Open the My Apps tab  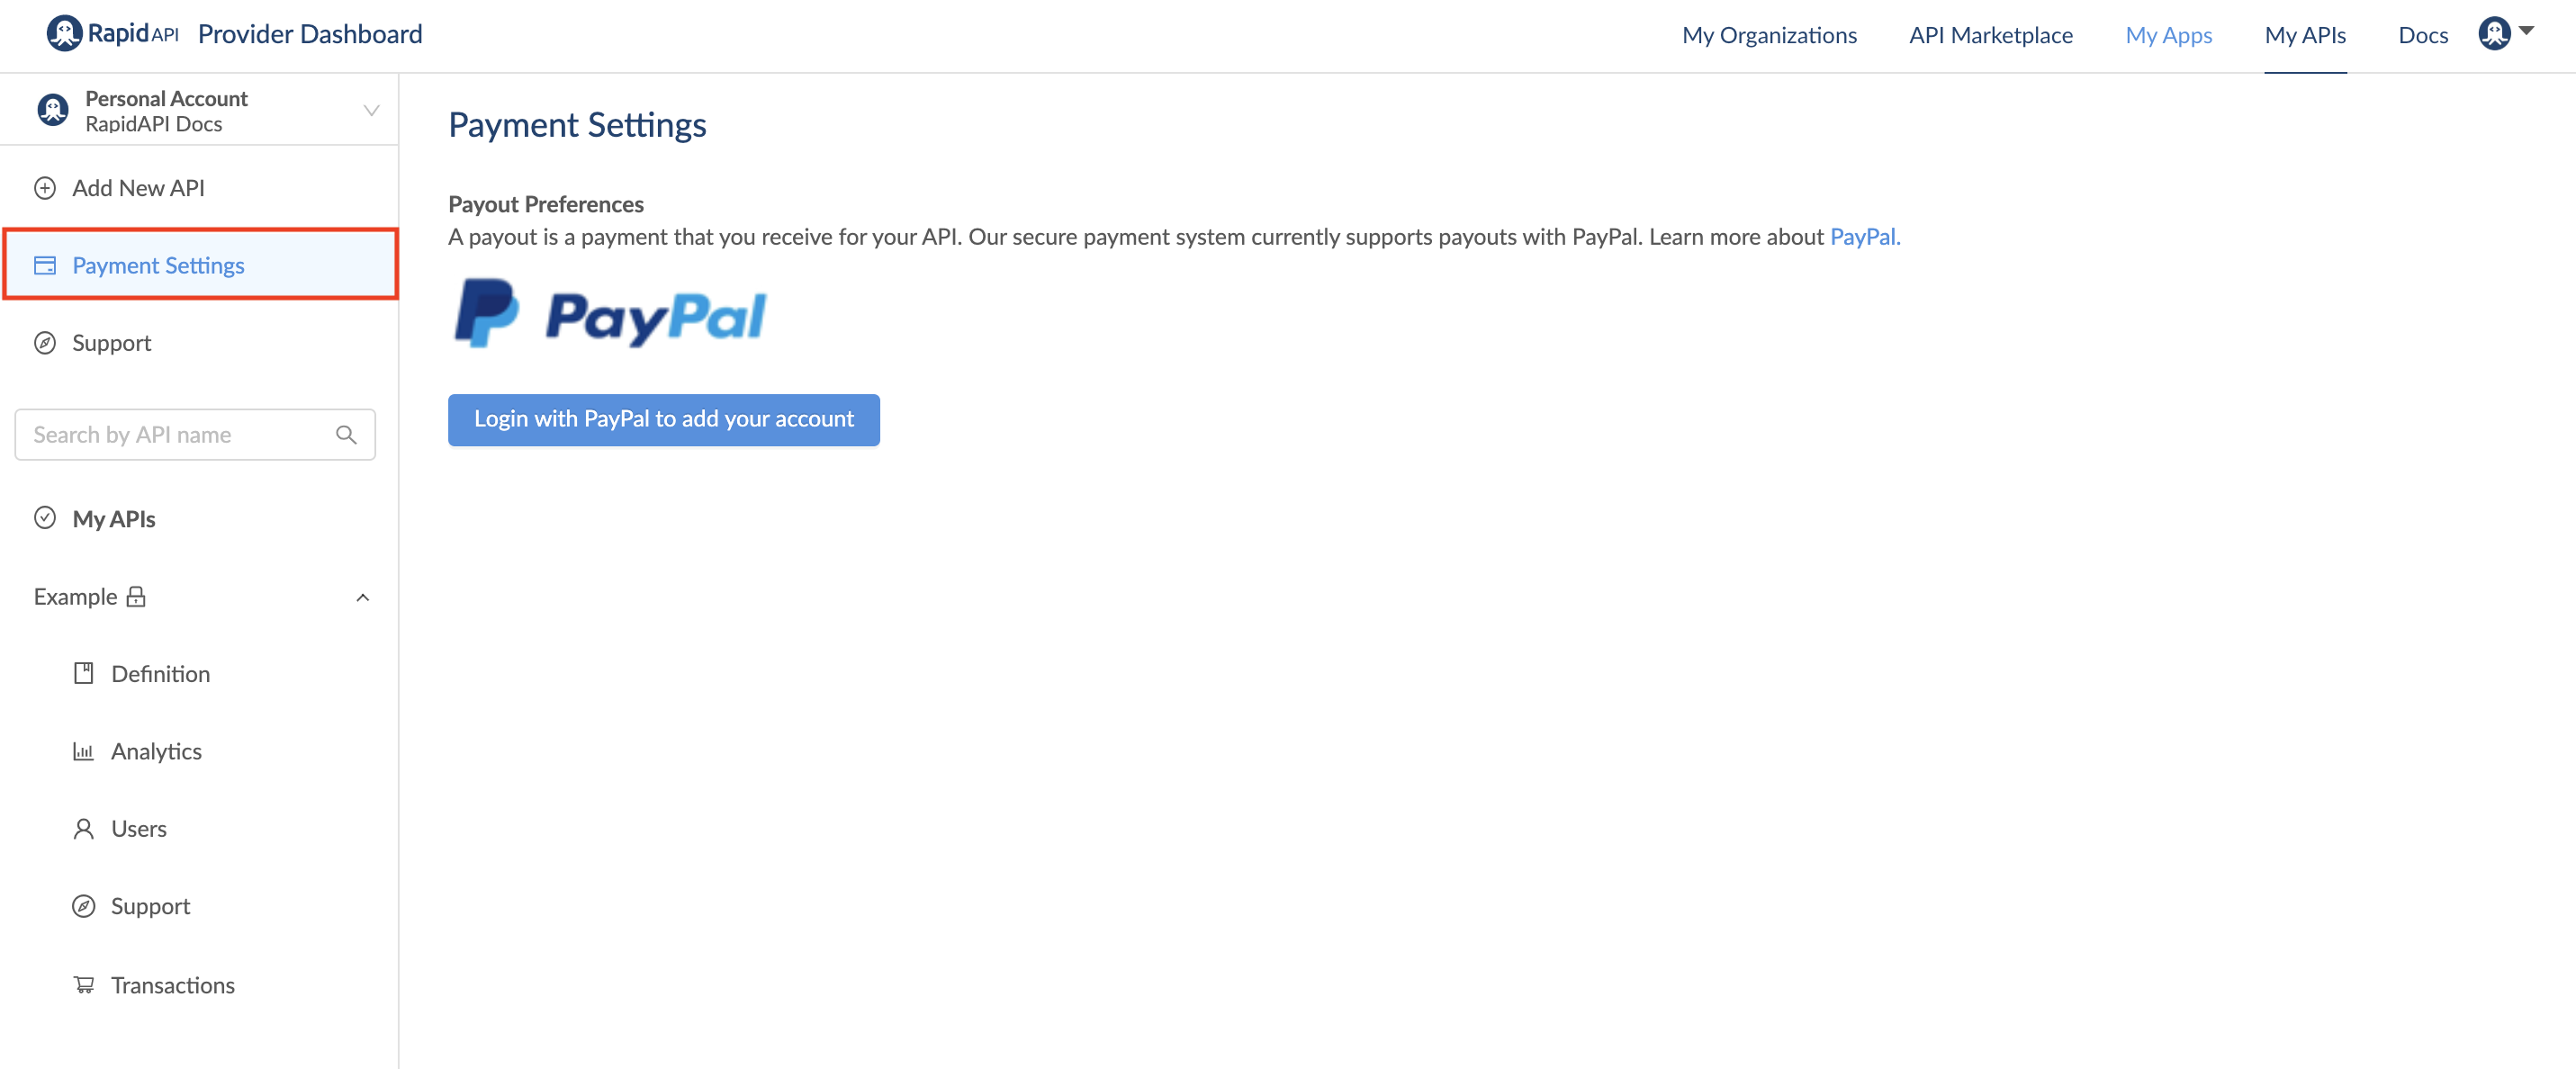[2168, 35]
